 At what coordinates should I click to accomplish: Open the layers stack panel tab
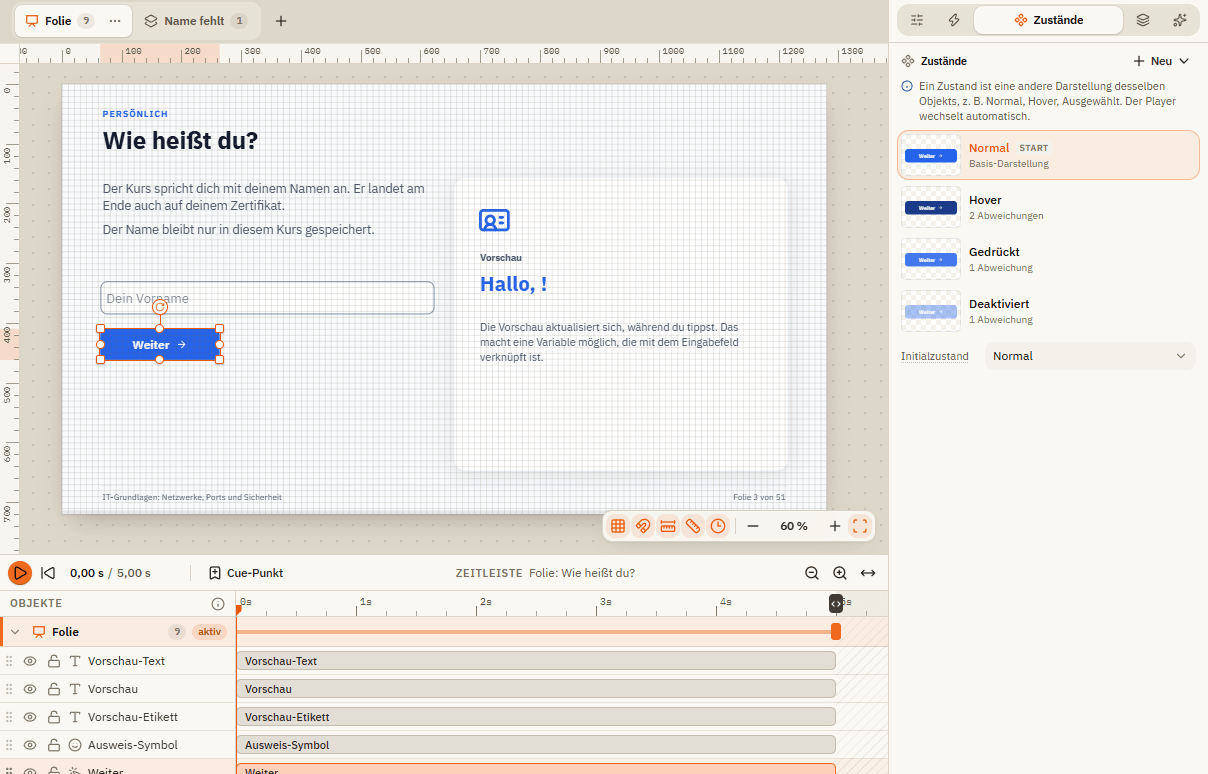point(1143,20)
